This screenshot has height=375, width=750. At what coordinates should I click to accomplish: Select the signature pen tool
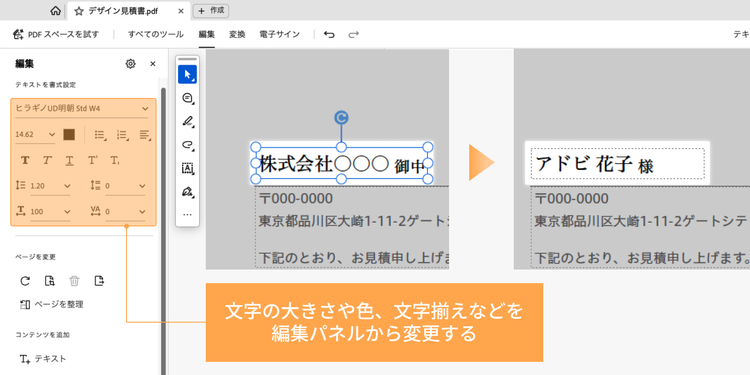click(188, 192)
